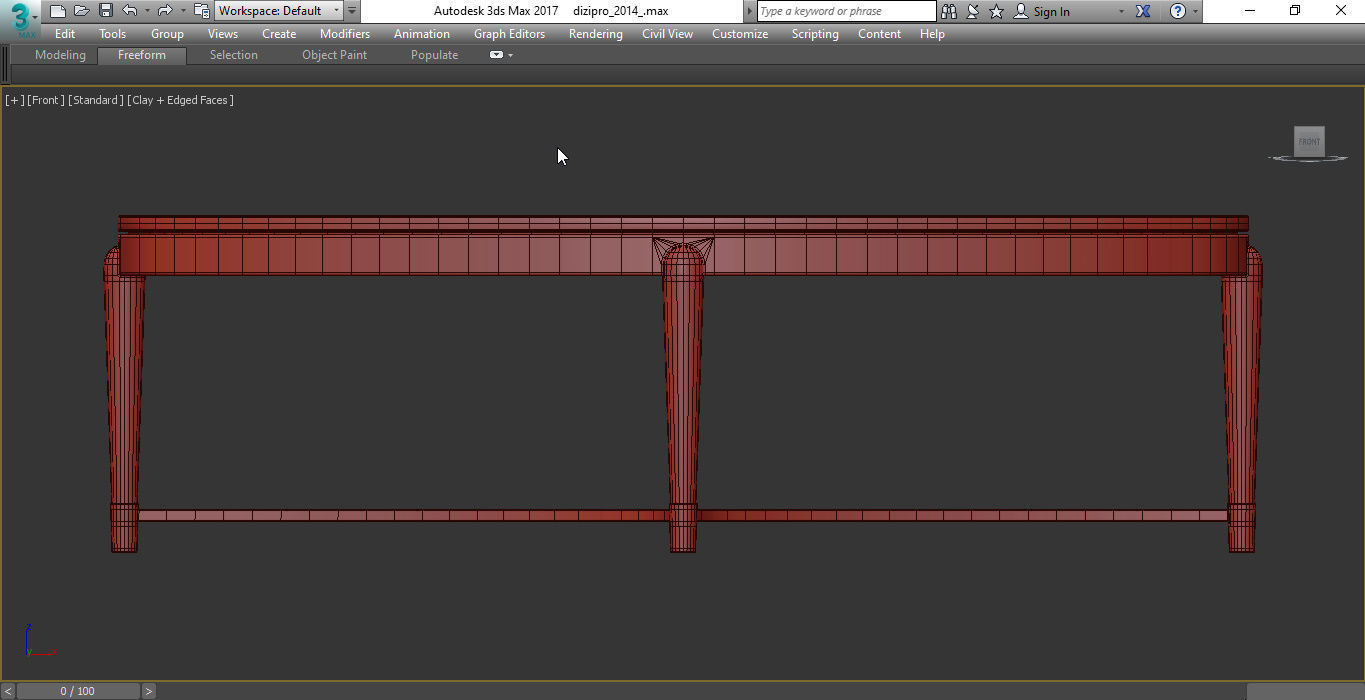
Task: Open the ribbon options dropdown arrow
Action: [510, 55]
